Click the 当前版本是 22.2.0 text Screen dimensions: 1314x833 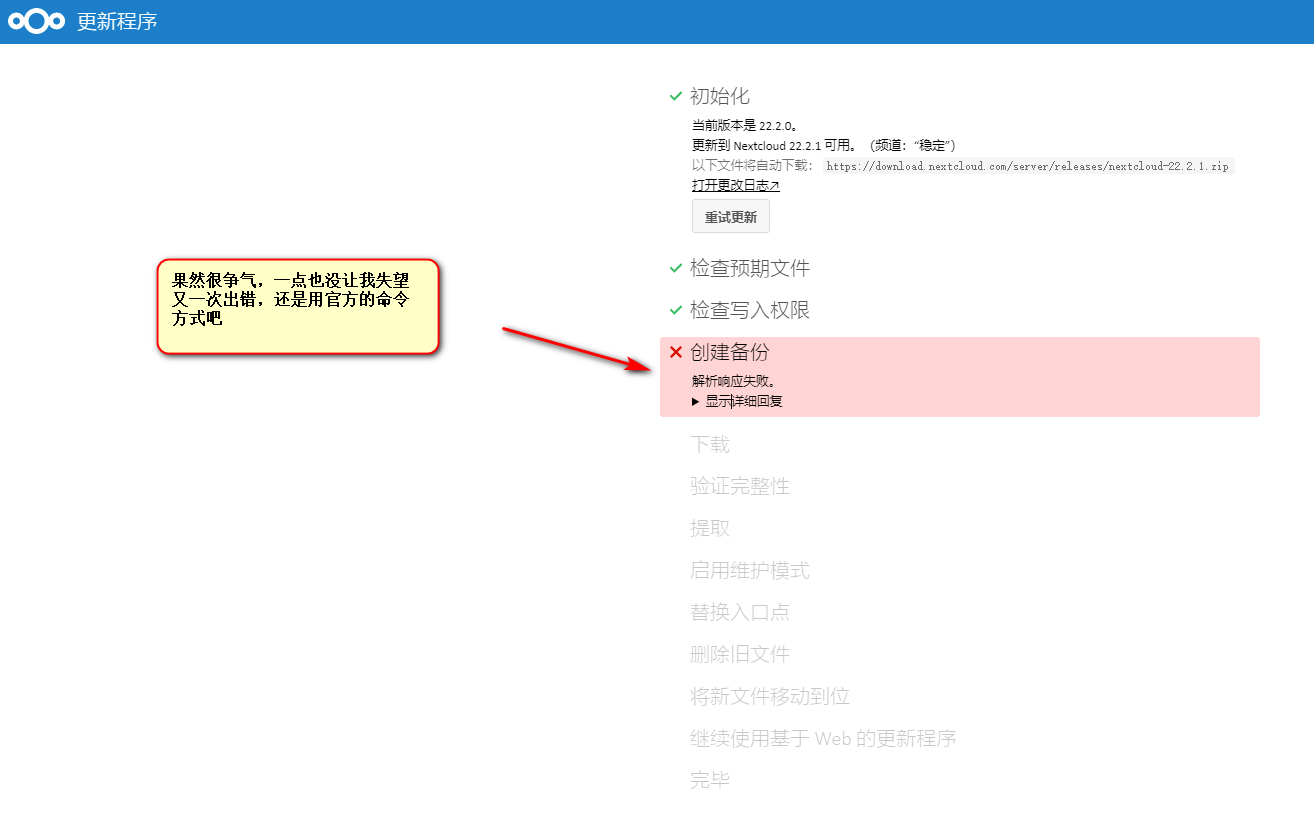tap(745, 126)
